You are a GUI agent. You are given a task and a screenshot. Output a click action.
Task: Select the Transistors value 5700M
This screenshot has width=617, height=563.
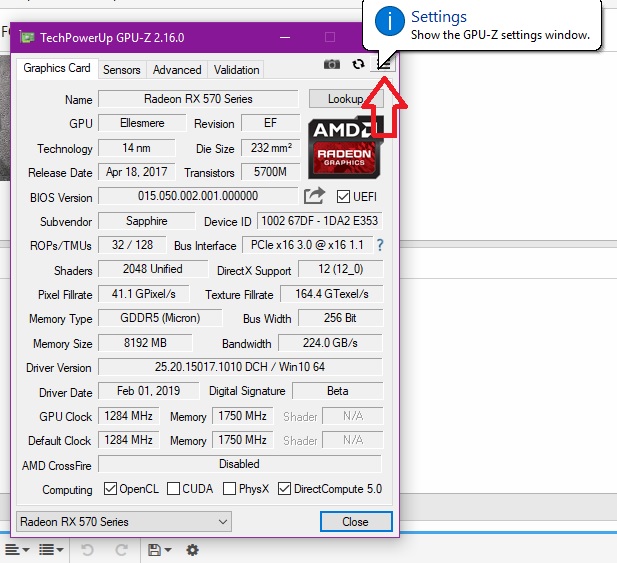coord(270,172)
